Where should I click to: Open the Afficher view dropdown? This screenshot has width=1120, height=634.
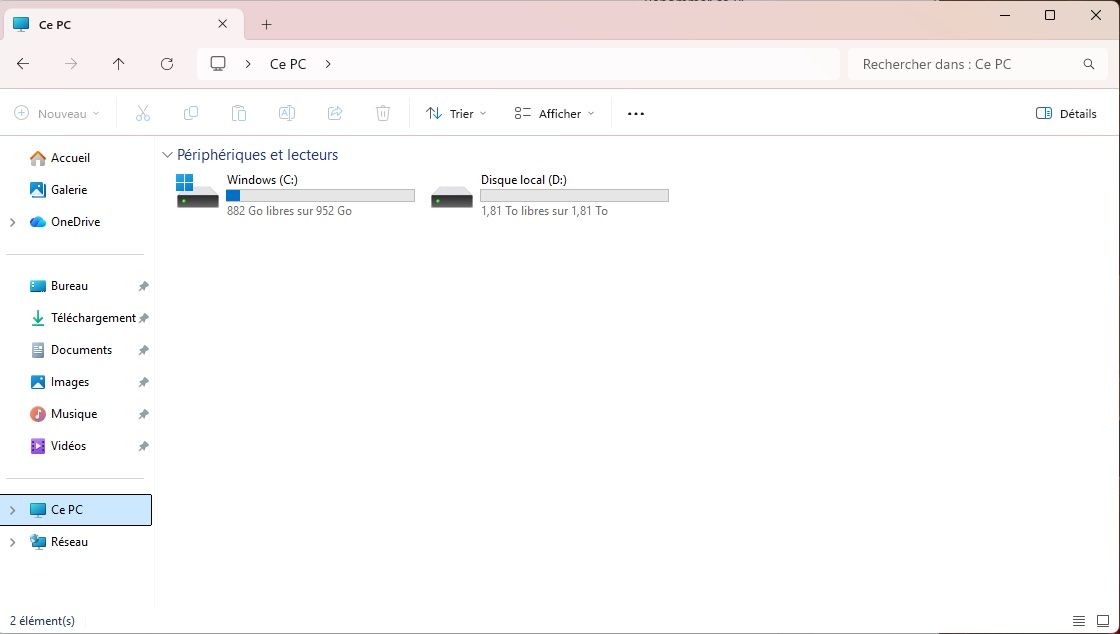click(554, 114)
